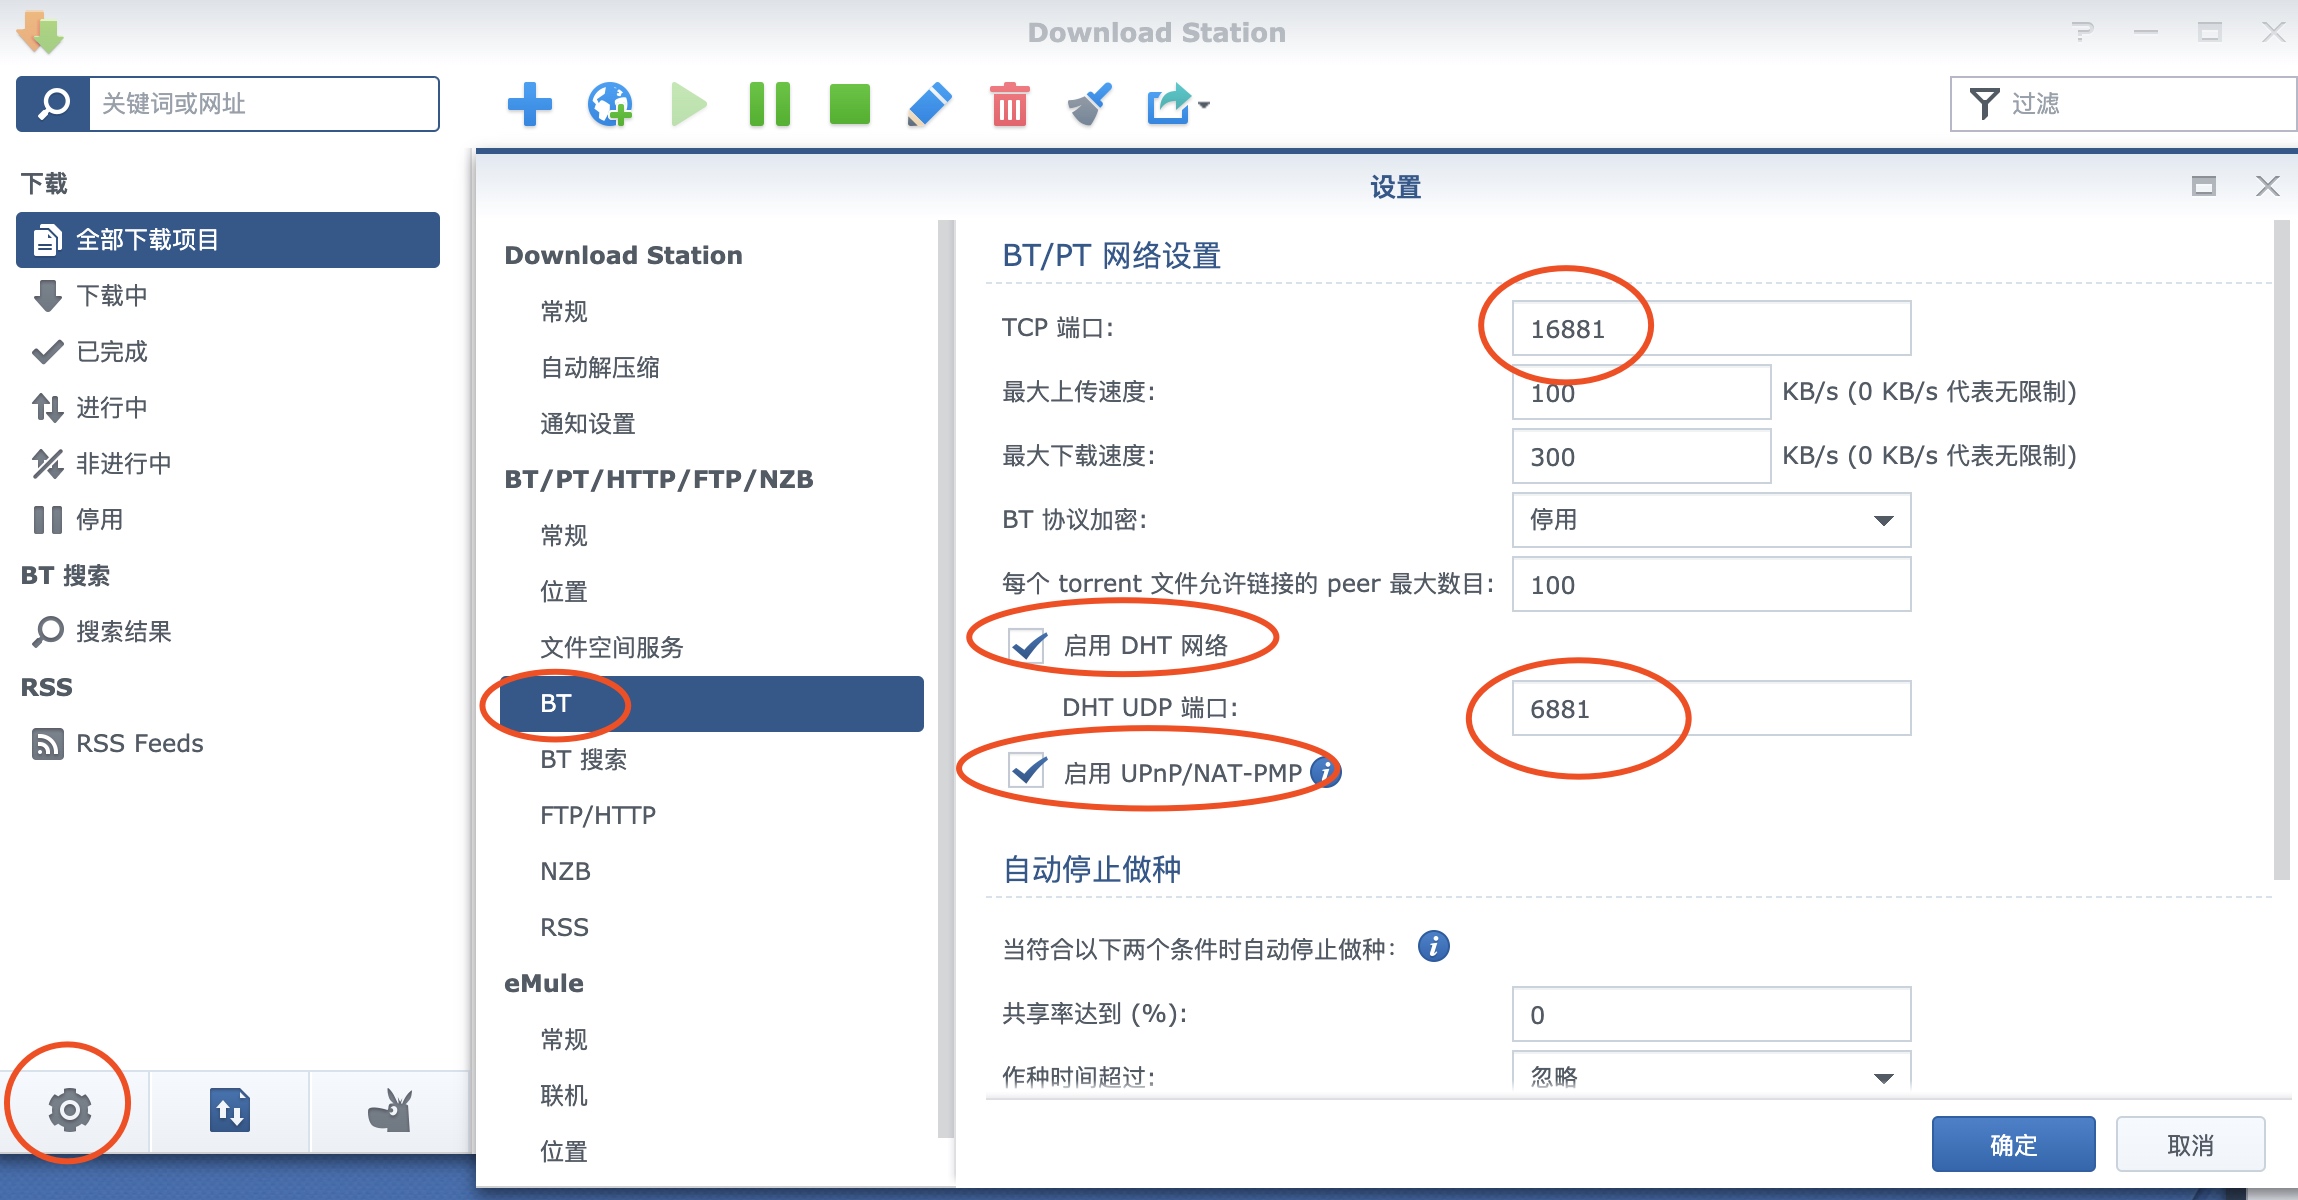
Task: Click settings panel vertical scrollbar
Action: pyautogui.click(x=2281, y=550)
